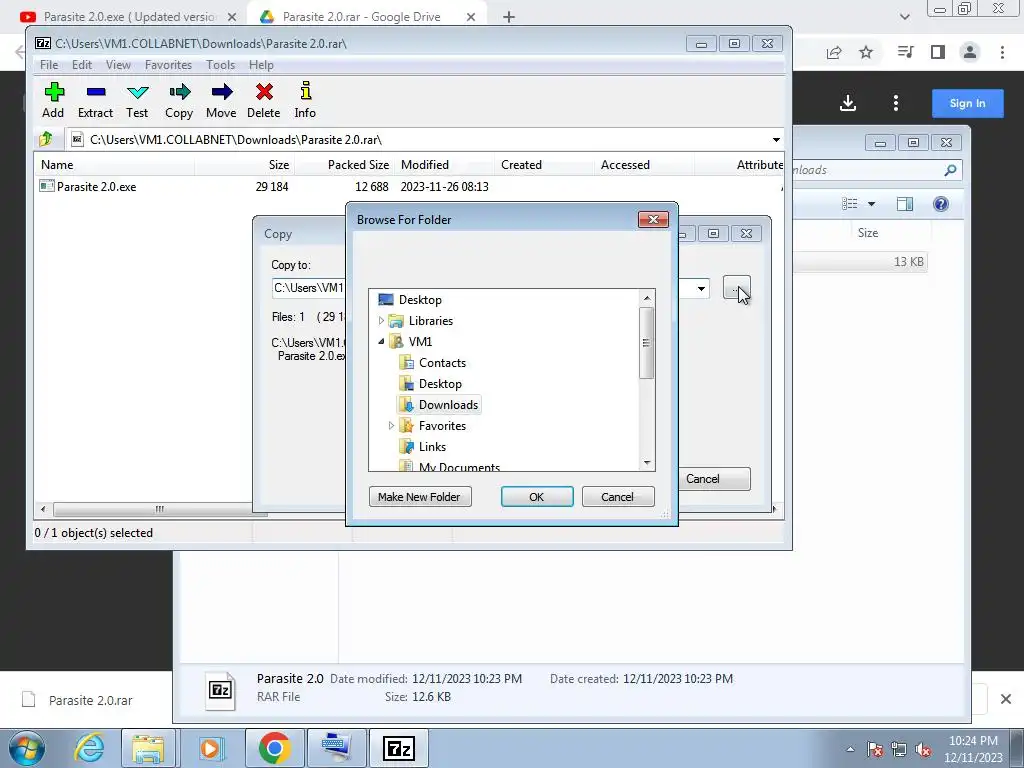Open the Help menu in 7-Zip

tap(261, 65)
